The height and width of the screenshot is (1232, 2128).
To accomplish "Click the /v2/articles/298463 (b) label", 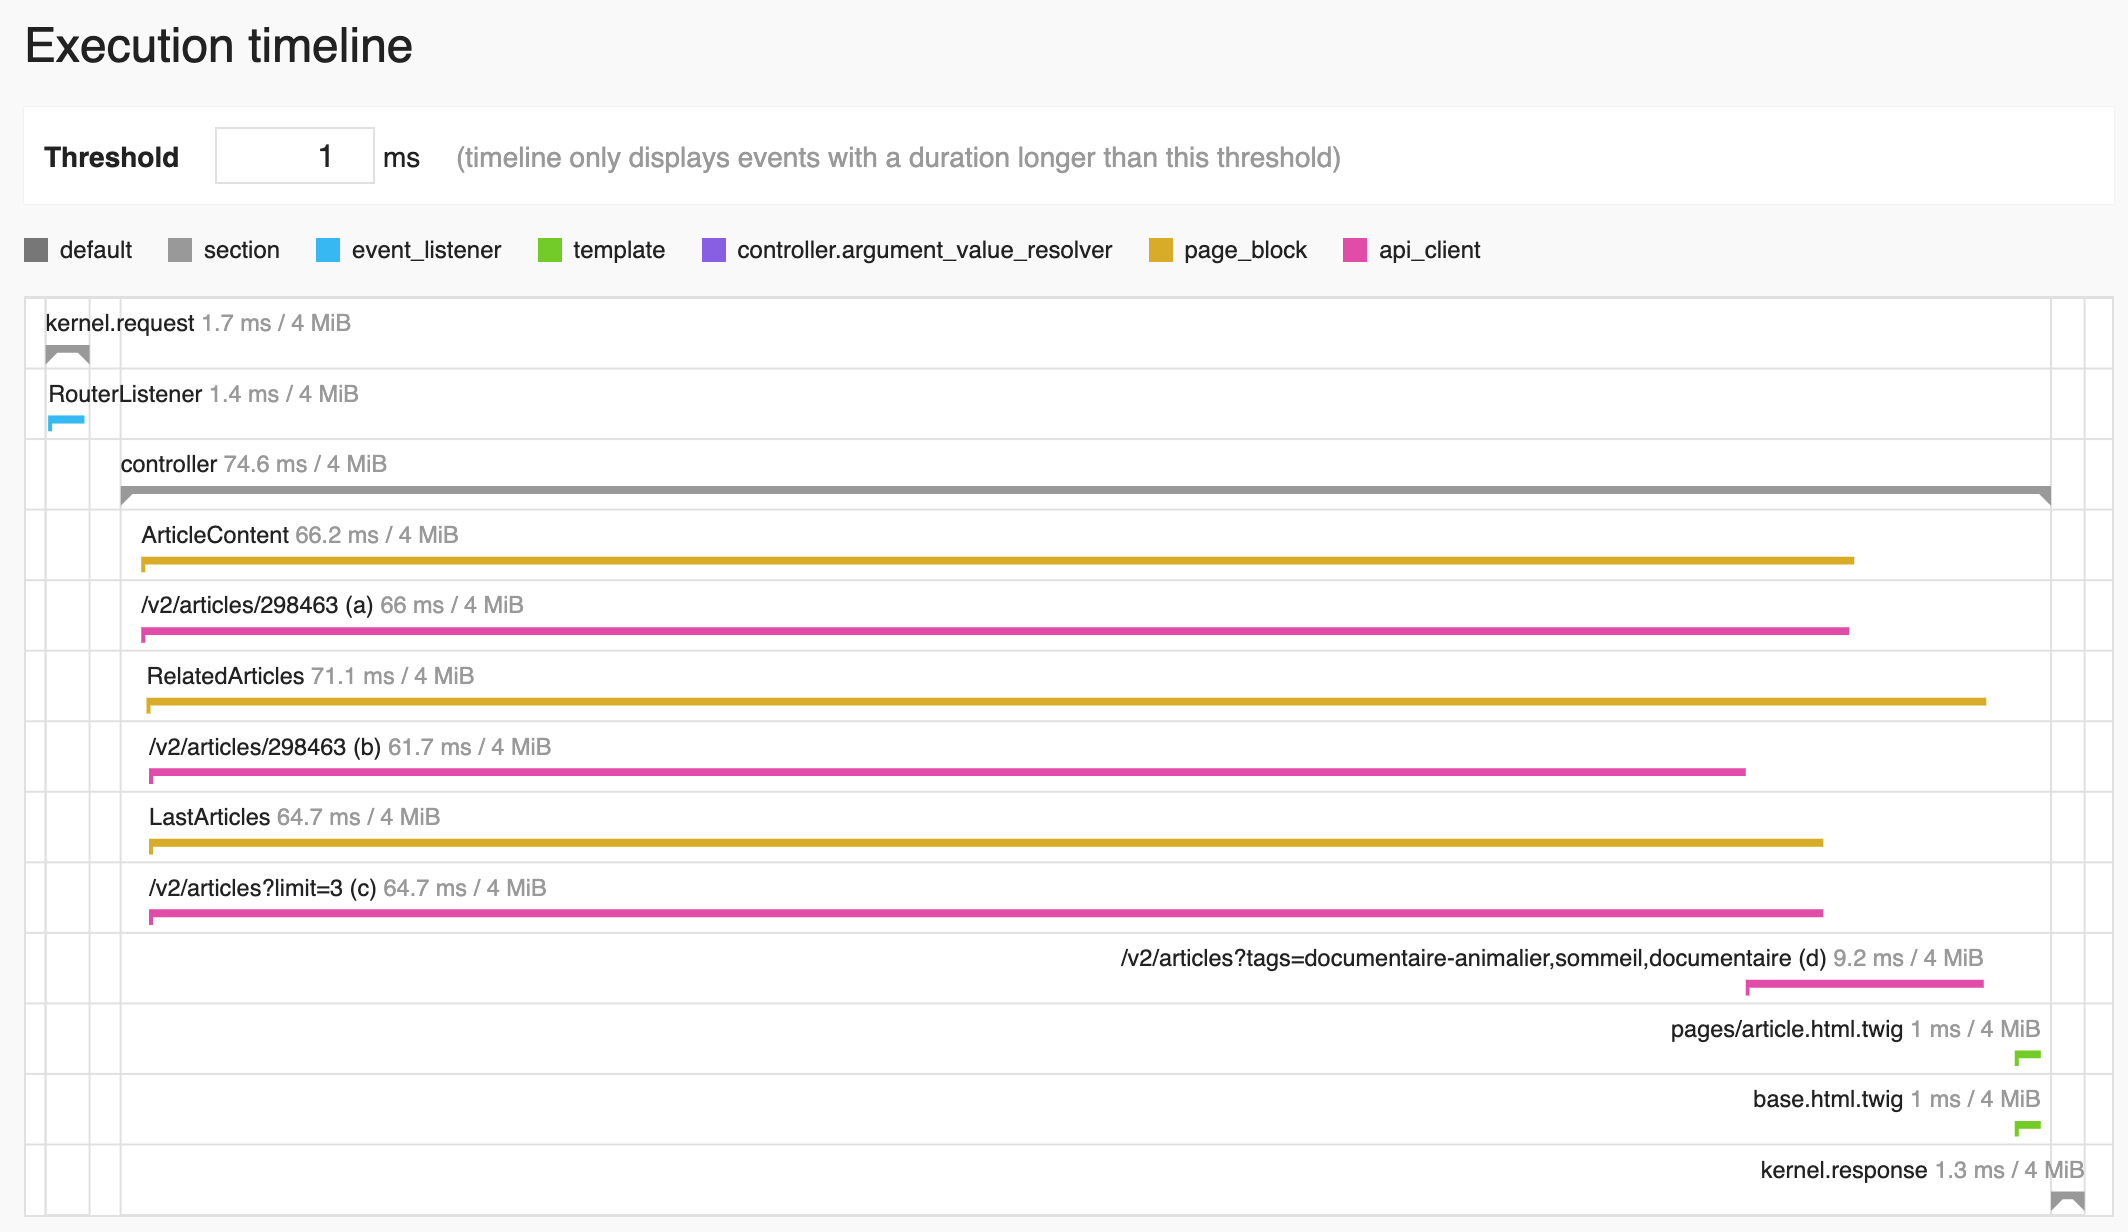I will (x=350, y=747).
